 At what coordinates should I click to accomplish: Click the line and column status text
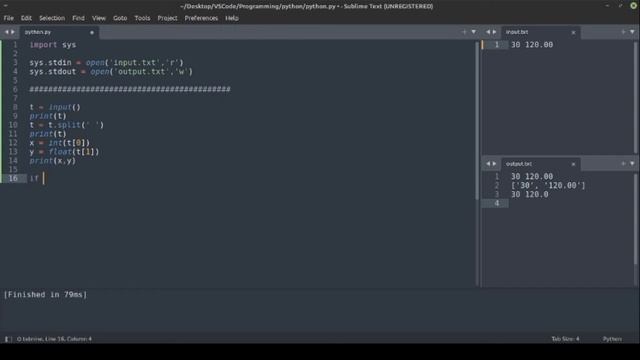point(54,339)
